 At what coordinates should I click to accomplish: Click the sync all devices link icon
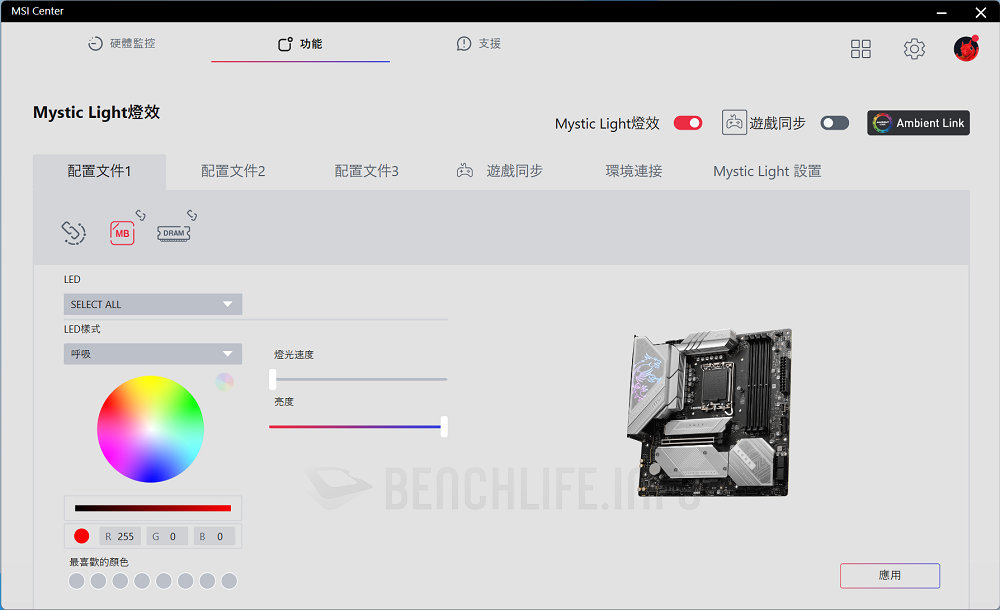click(73, 232)
